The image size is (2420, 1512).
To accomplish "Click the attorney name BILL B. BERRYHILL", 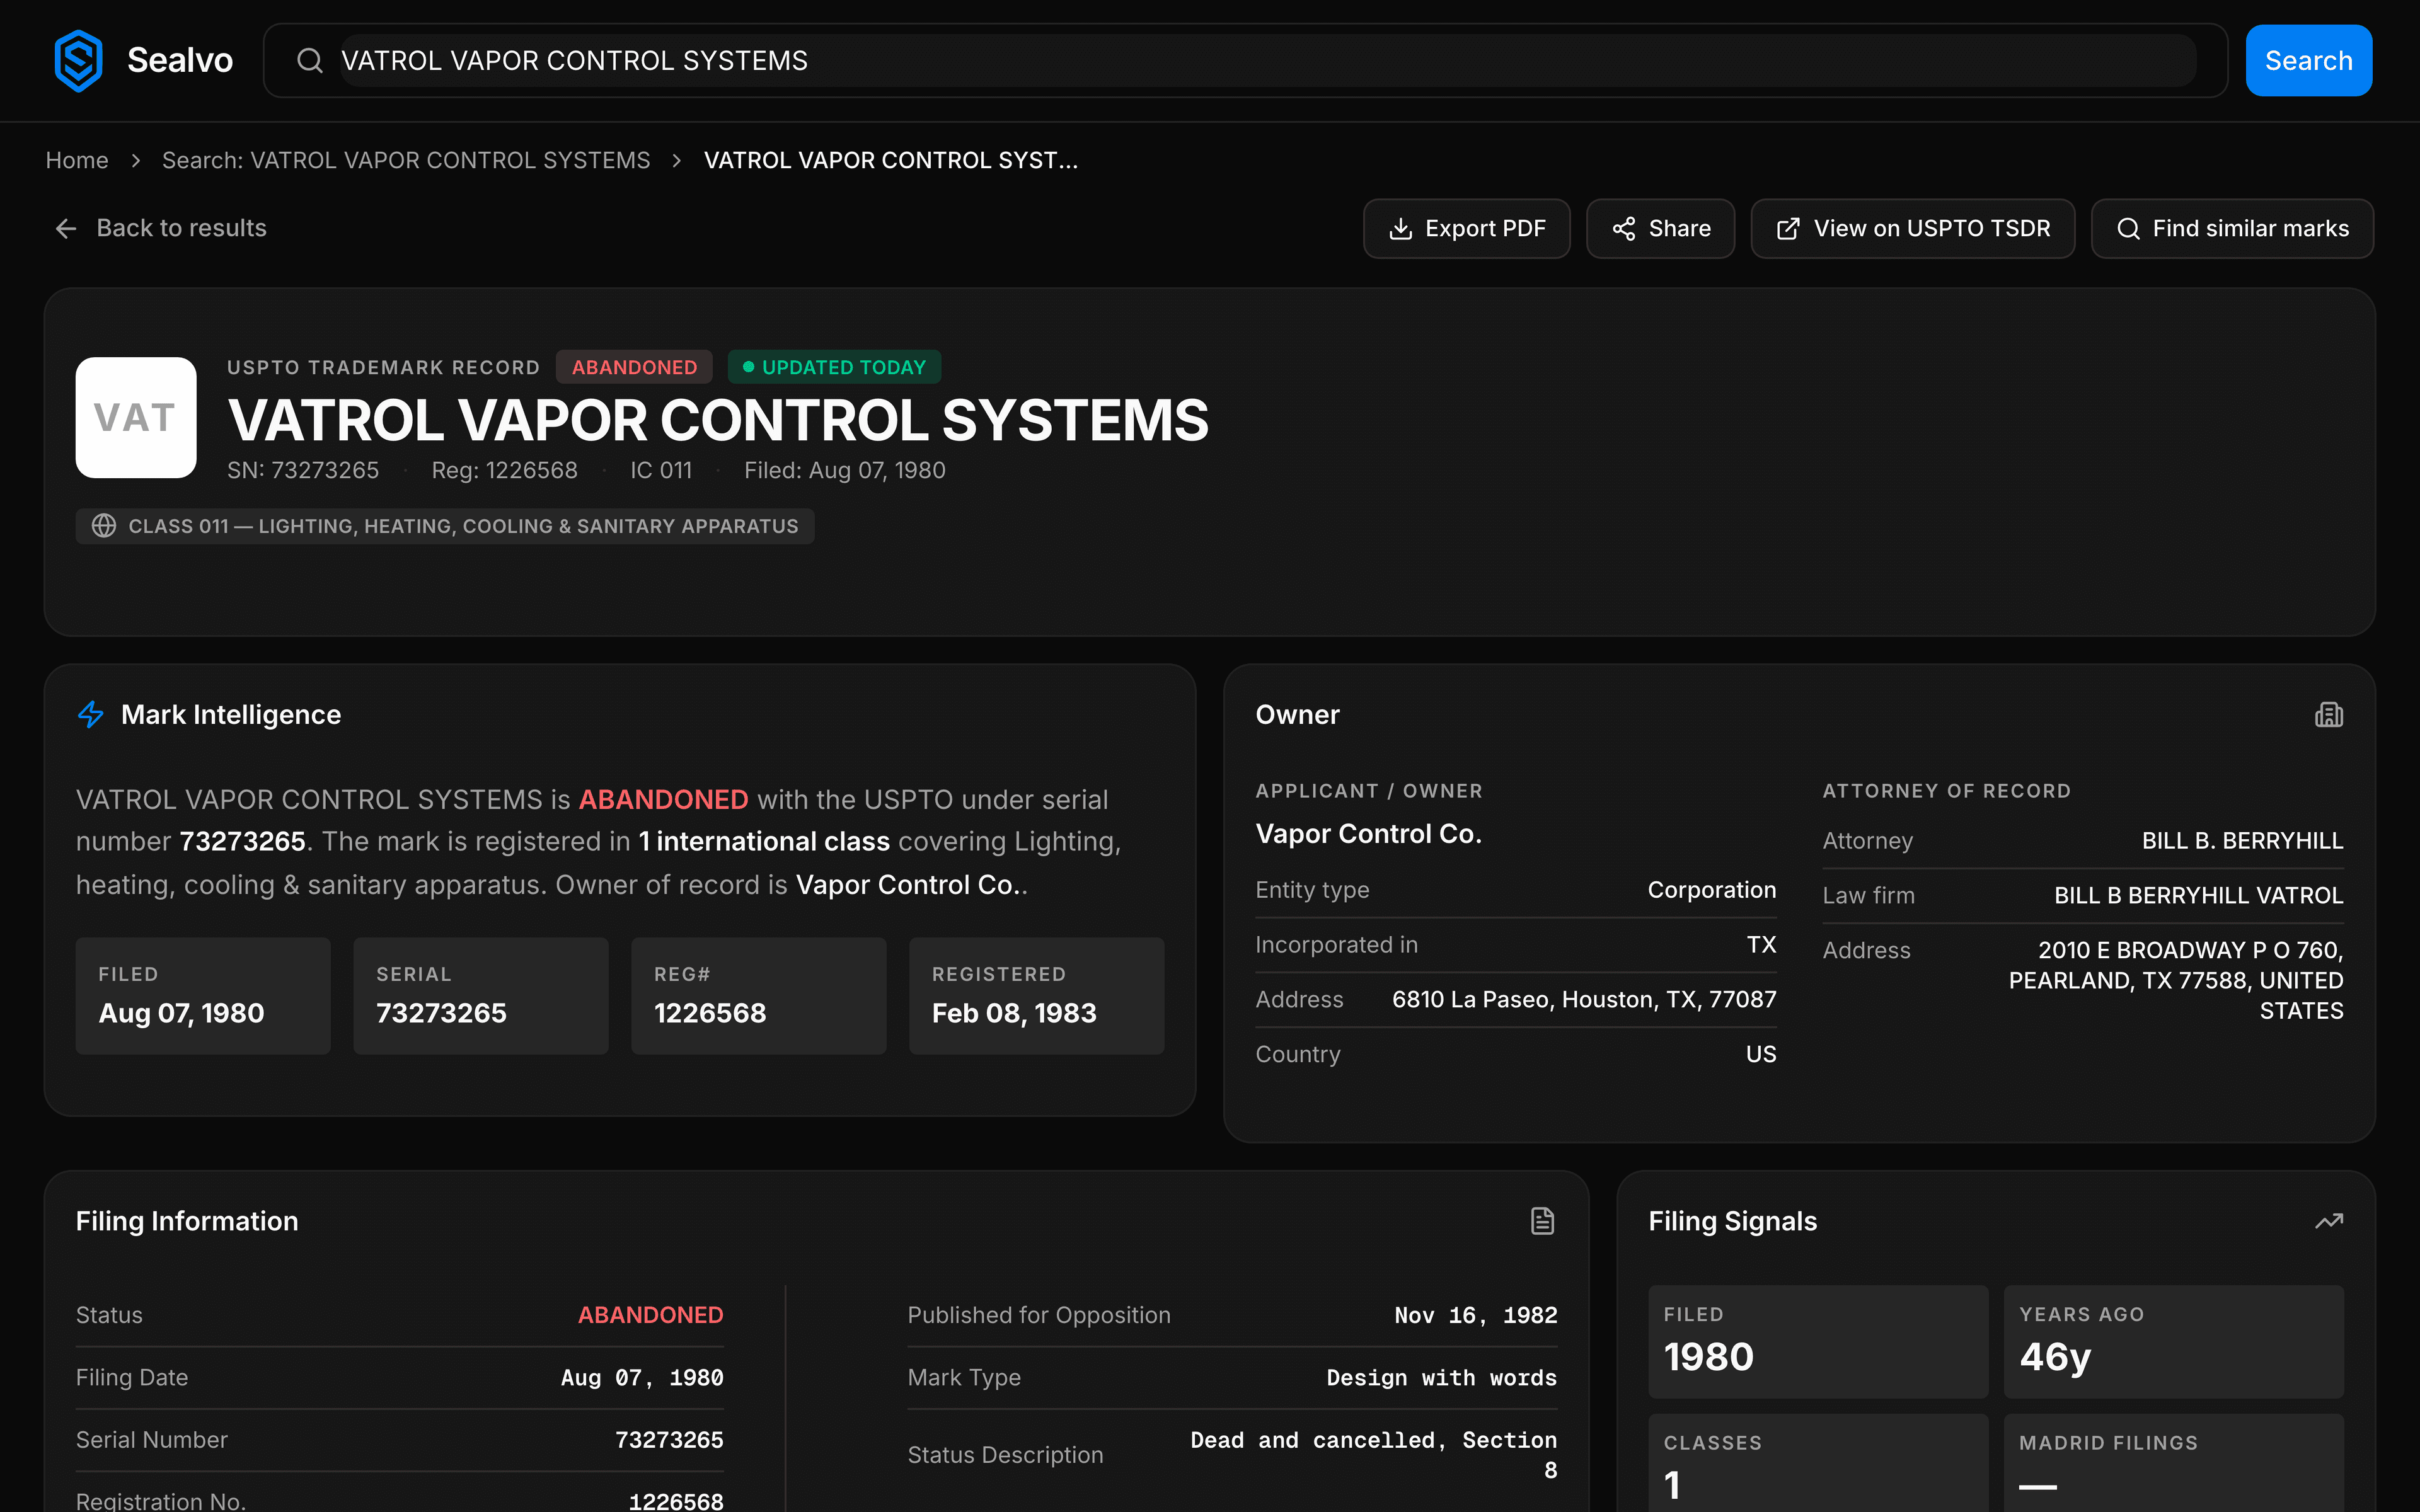I will (2242, 841).
